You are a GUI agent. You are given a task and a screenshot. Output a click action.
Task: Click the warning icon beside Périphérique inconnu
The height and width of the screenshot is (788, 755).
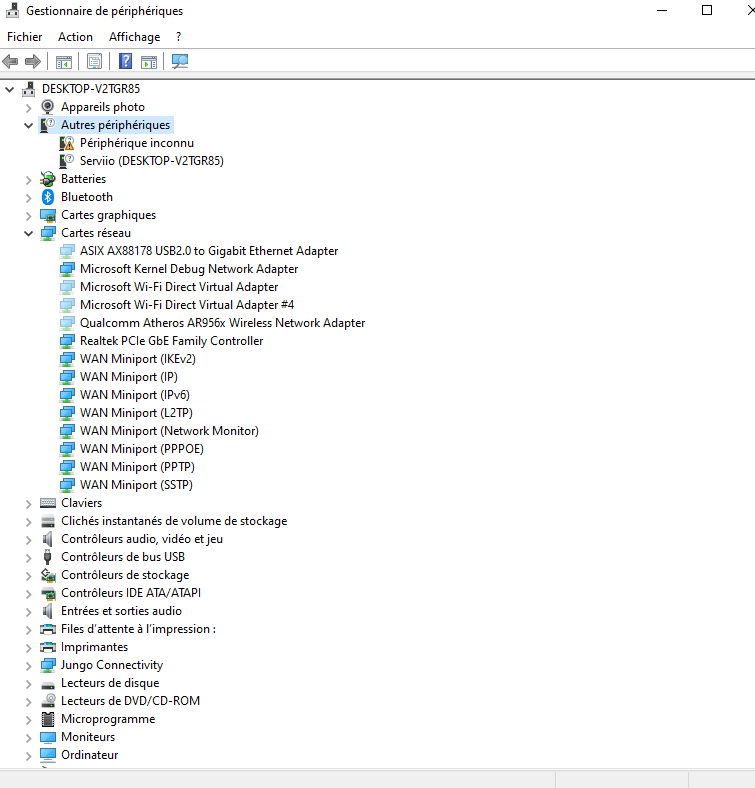66,143
